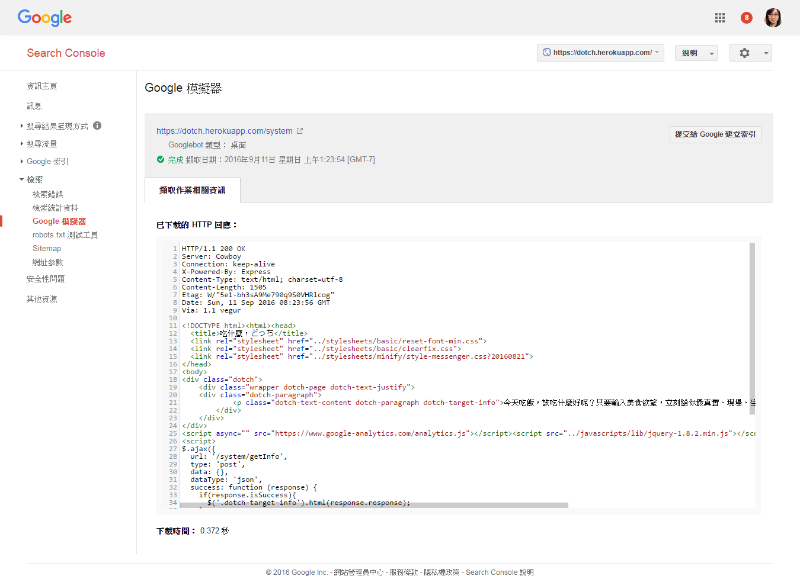The height and width of the screenshot is (579, 800).
Task: Open the dotch.herokuapp.com/system link
Action: tap(224, 131)
